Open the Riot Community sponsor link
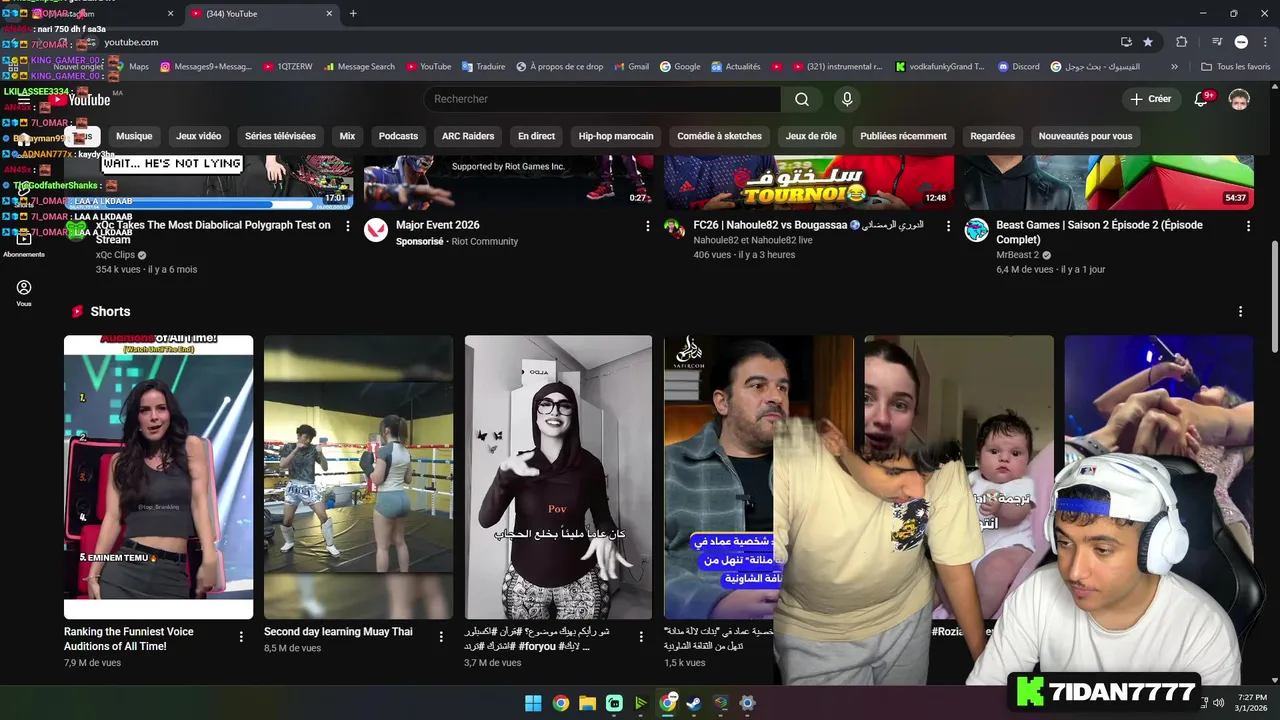The height and width of the screenshot is (720, 1280). [x=484, y=241]
